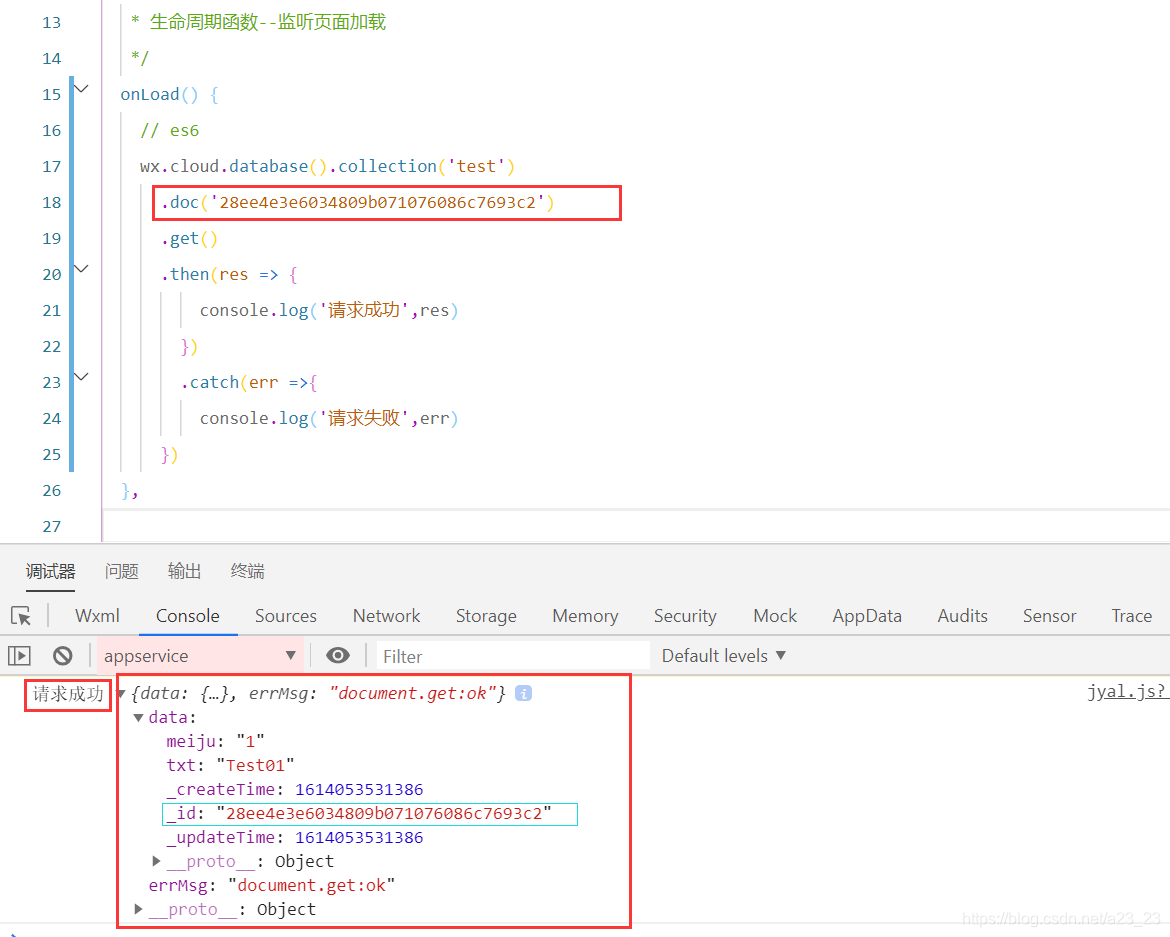Screen dimensions: 1170x937
Task: Click the meiju: "1" property
Action: [216, 742]
